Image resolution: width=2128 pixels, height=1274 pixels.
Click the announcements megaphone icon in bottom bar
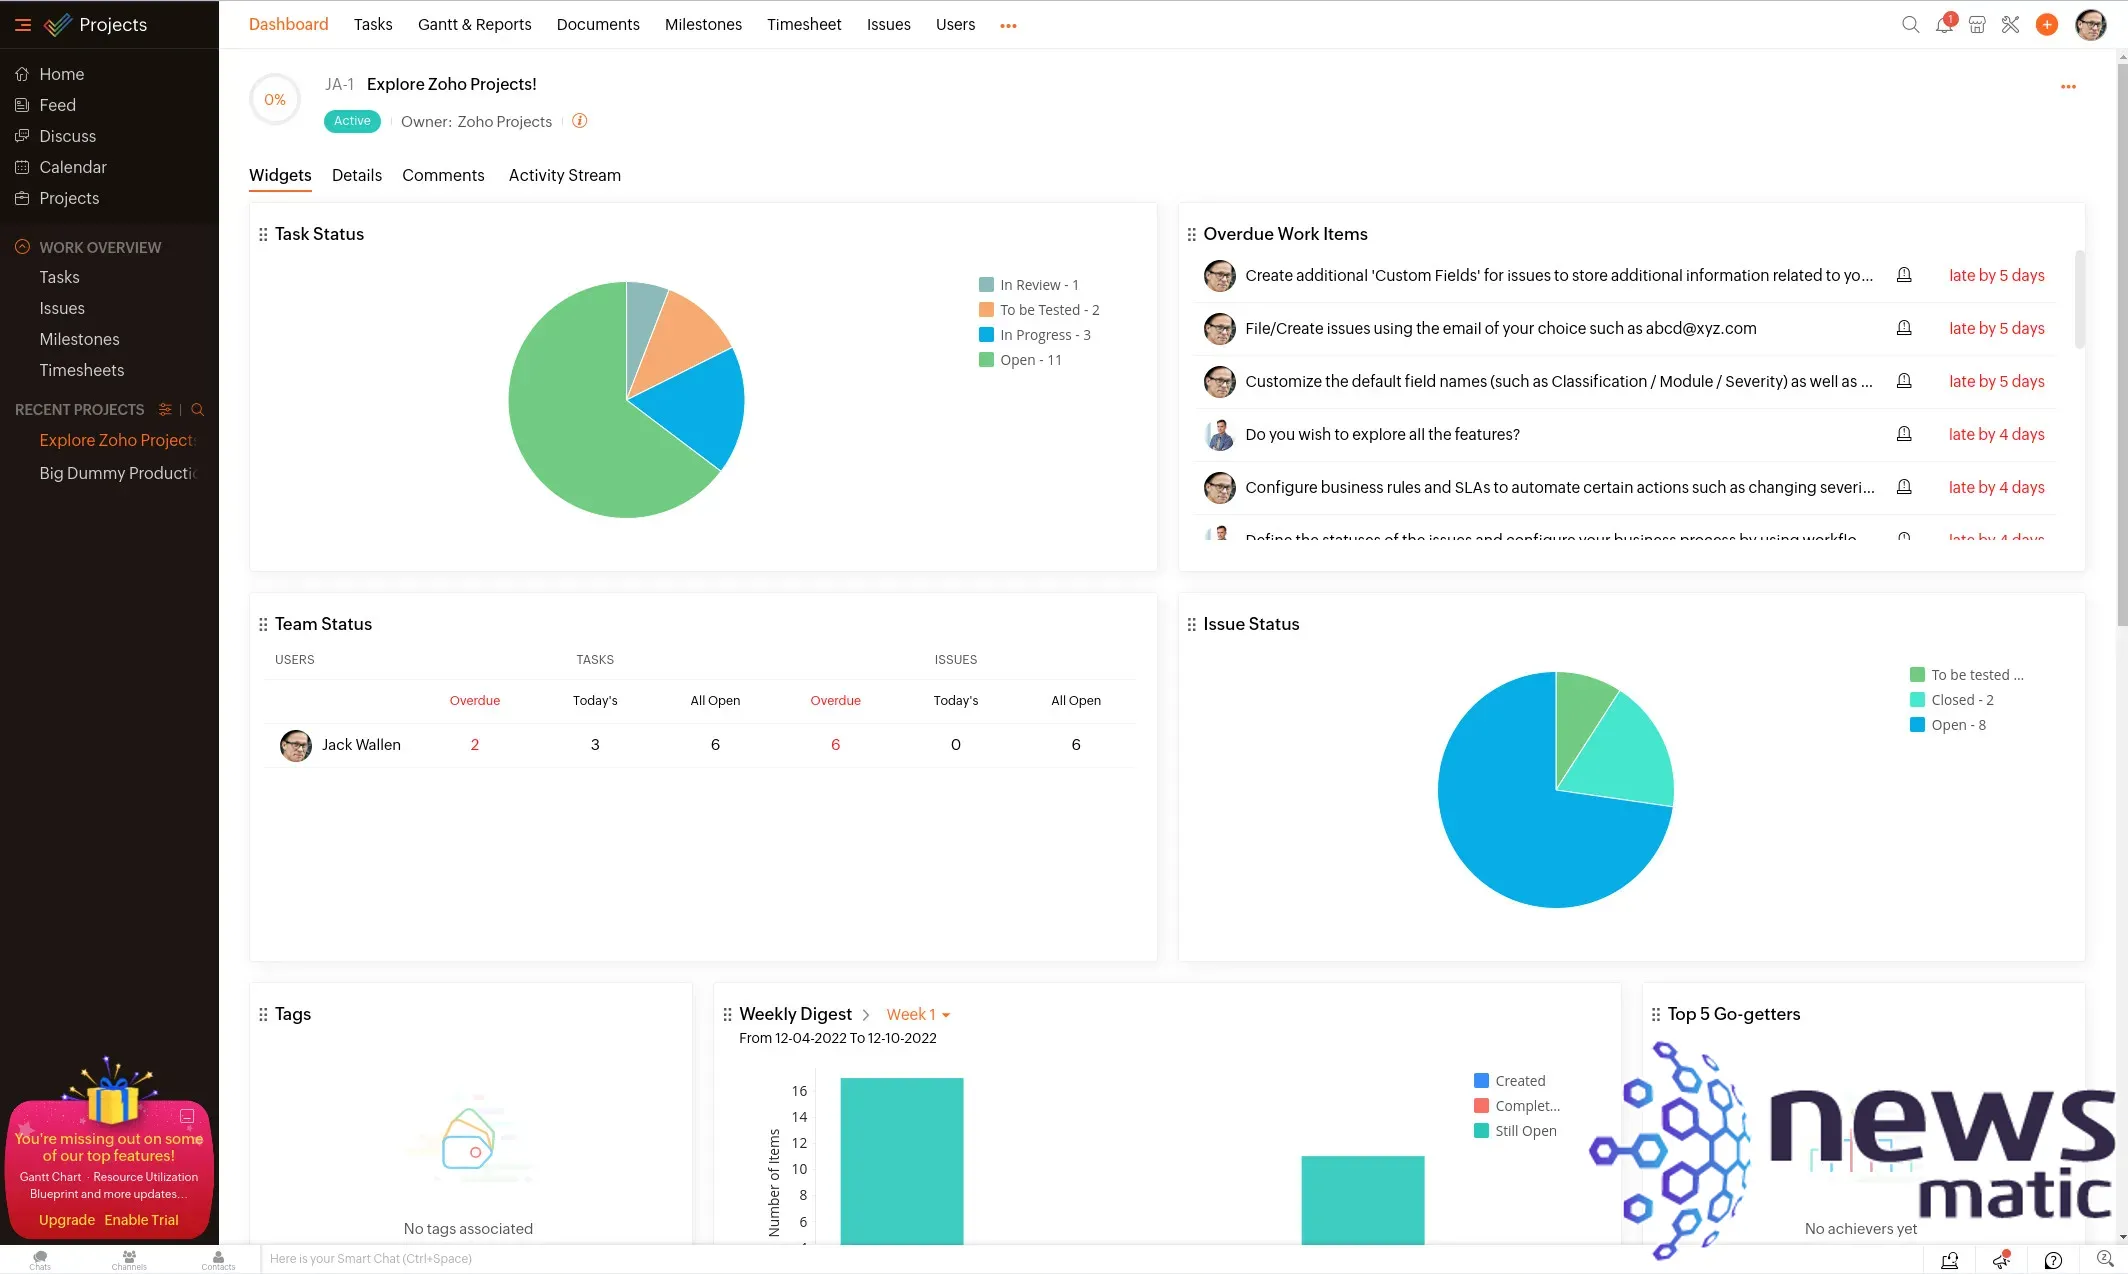coord(2001,1260)
